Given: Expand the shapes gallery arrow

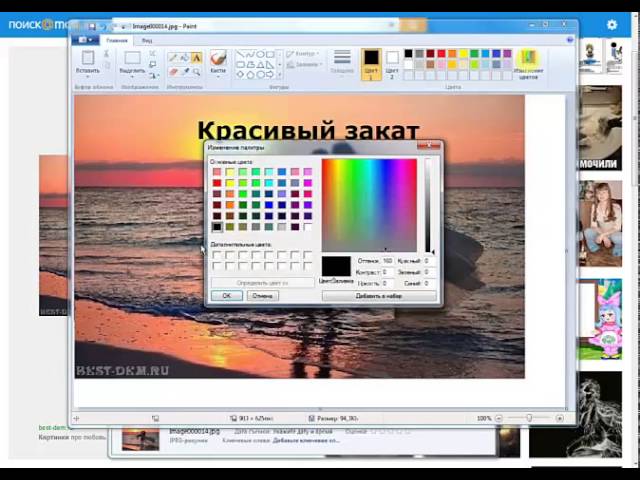Looking at the screenshot, I should [280, 75].
